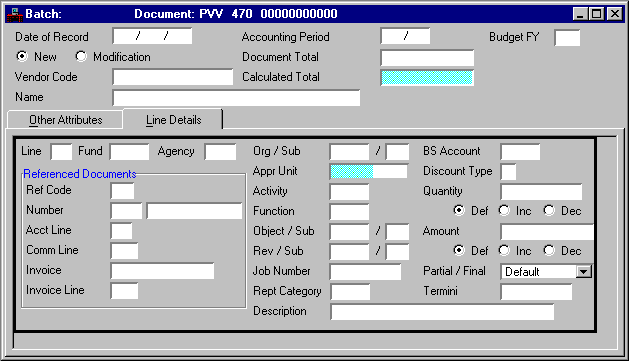The height and width of the screenshot is (361, 629).
Task: Click the Rev Sub field after slash
Action: (398, 252)
